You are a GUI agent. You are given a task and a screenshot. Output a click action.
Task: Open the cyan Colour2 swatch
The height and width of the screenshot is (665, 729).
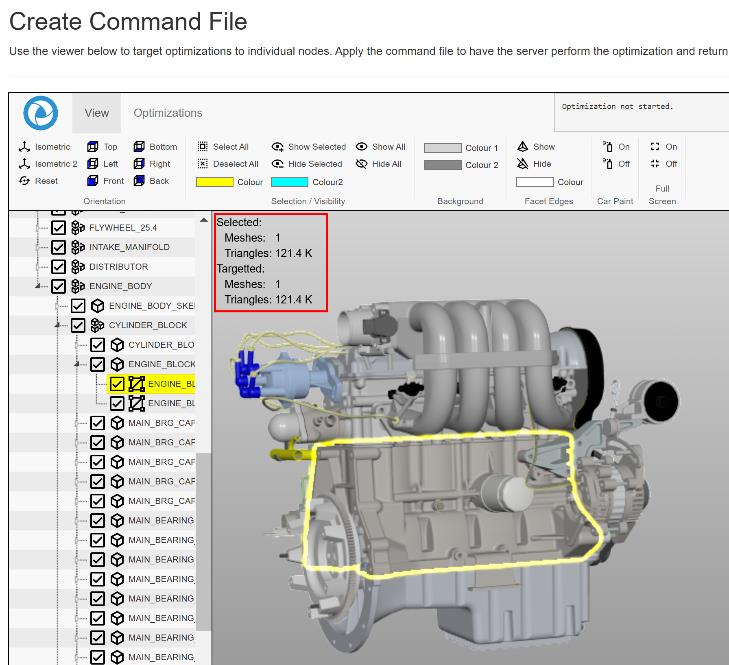pyautogui.click(x=289, y=182)
